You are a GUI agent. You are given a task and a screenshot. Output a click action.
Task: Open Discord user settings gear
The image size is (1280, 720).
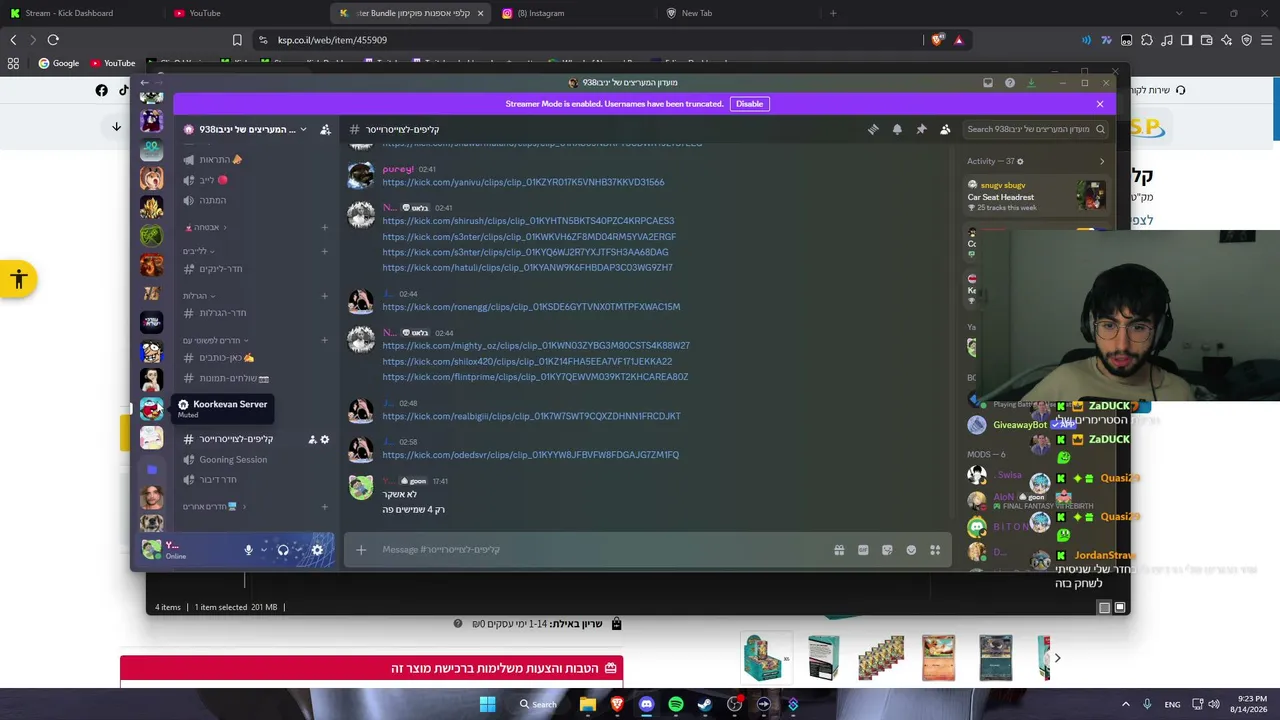[x=317, y=550]
